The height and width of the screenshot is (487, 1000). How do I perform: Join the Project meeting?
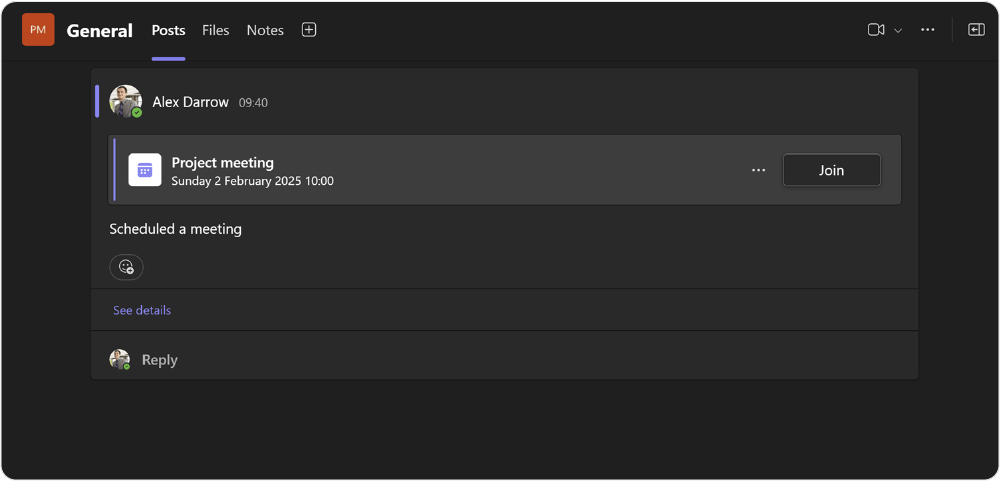click(832, 170)
